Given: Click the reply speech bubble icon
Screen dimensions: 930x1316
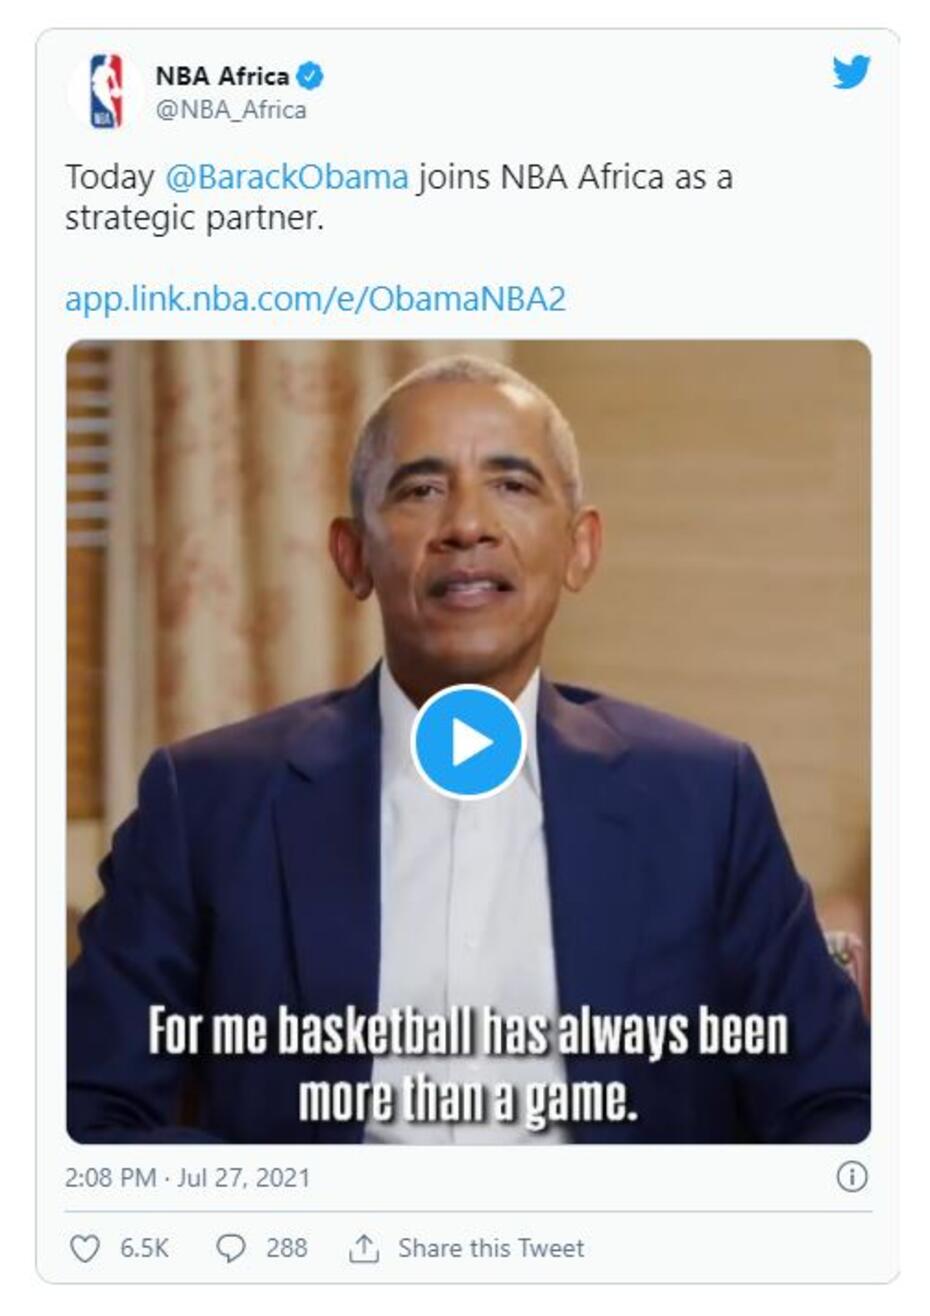Looking at the screenshot, I should point(231,1248).
